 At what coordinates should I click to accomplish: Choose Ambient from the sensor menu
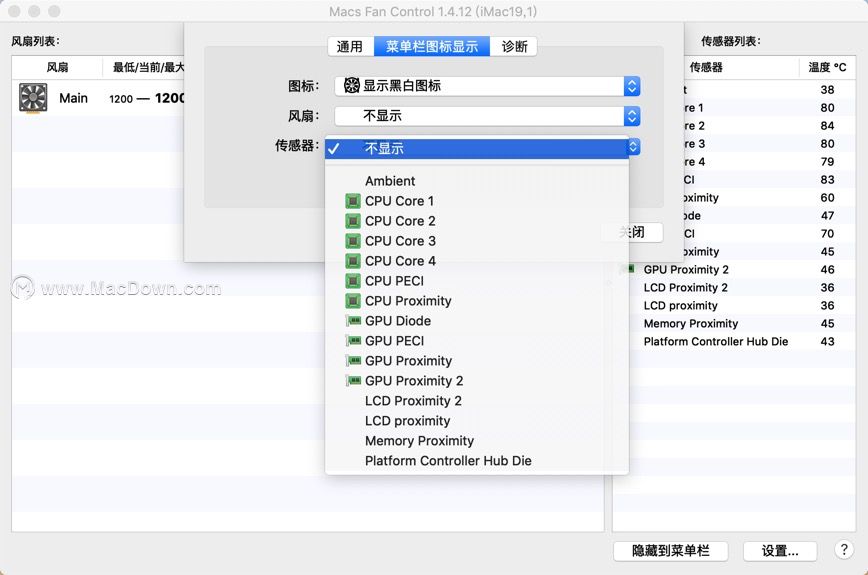coord(477,181)
